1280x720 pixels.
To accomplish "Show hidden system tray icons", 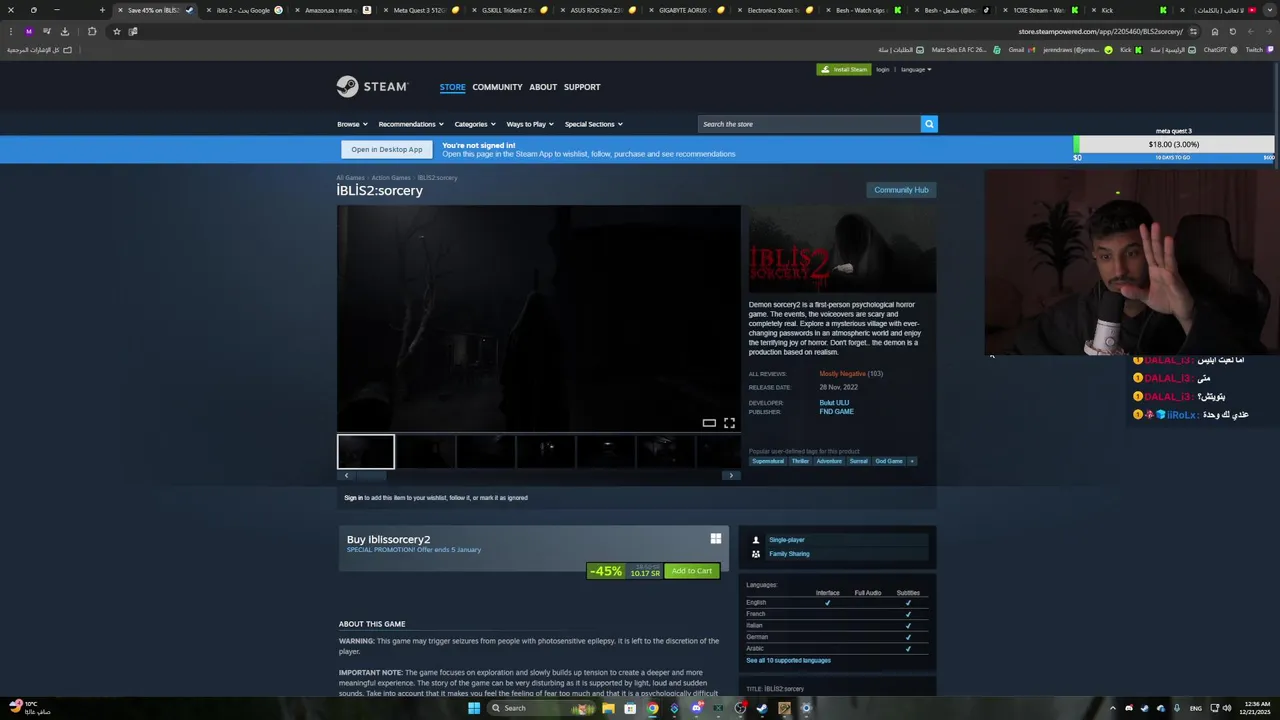I will [1113, 708].
